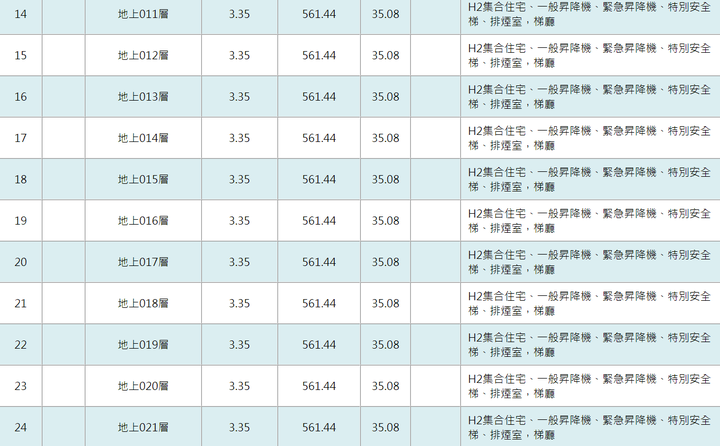The width and height of the screenshot is (720, 446).
Task: Select row number 15 cell
Action: [x=21, y=56]
